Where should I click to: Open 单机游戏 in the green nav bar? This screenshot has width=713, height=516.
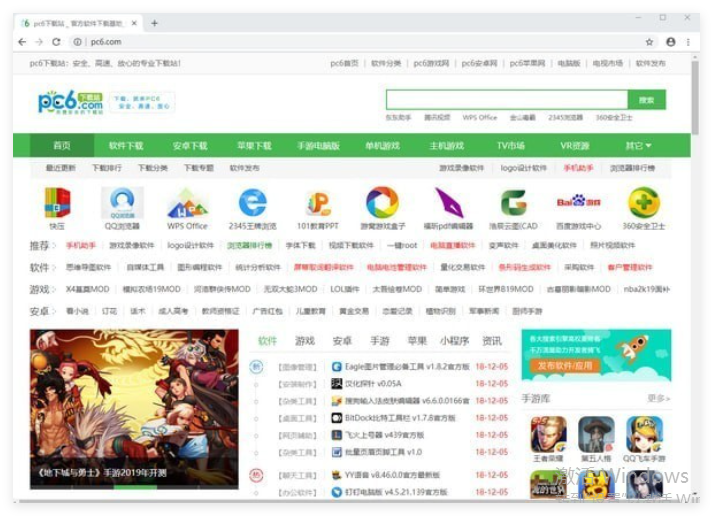point(382,145)
